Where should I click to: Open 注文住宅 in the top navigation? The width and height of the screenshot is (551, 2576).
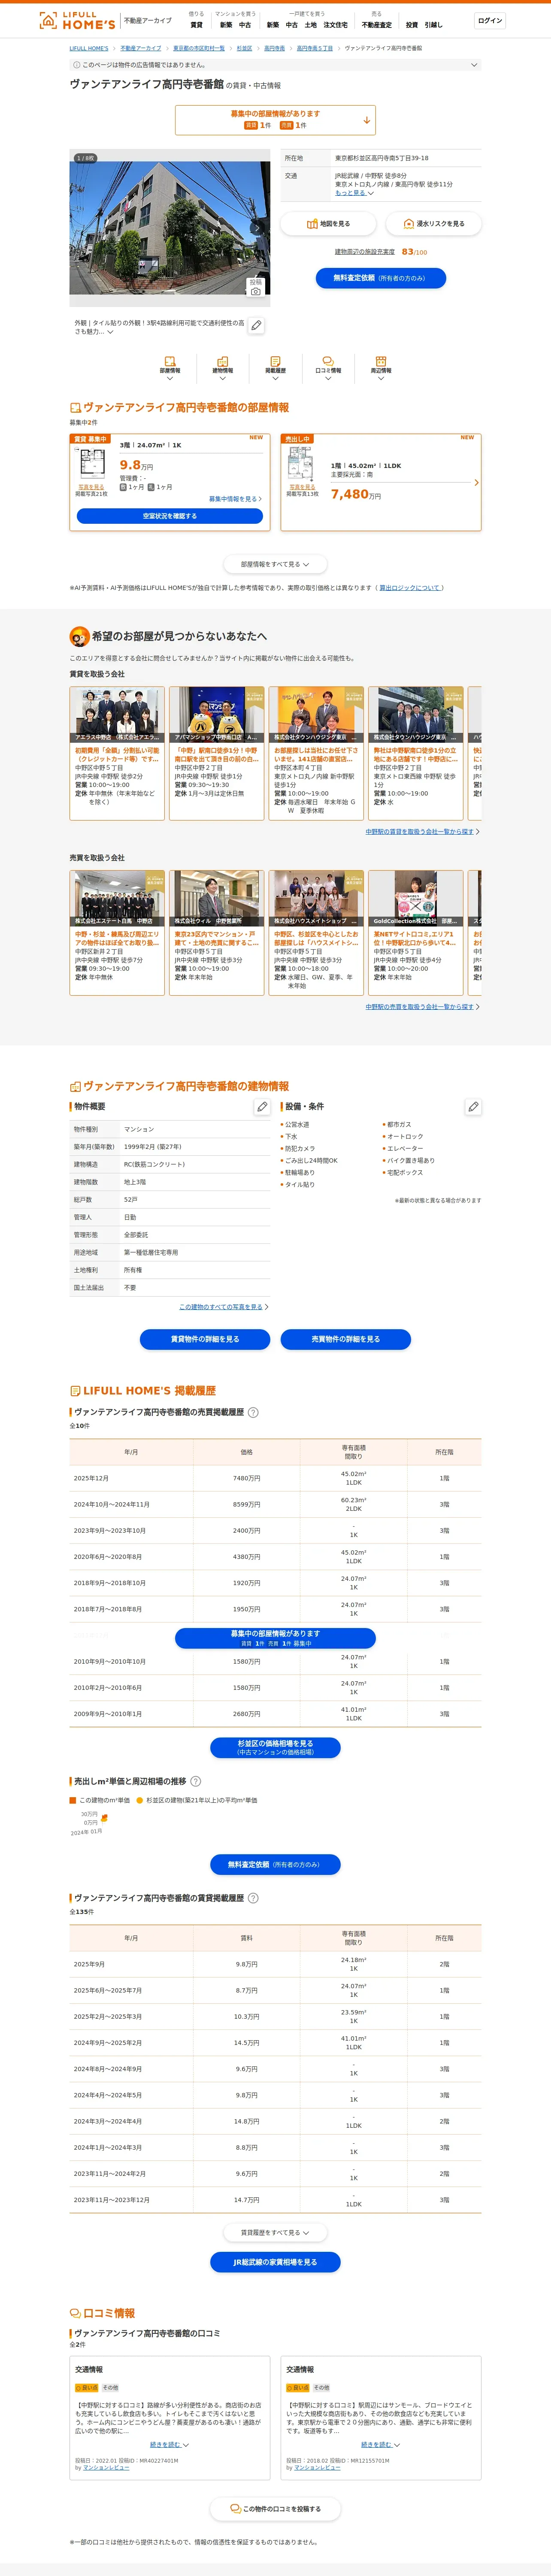pos(335,25)
